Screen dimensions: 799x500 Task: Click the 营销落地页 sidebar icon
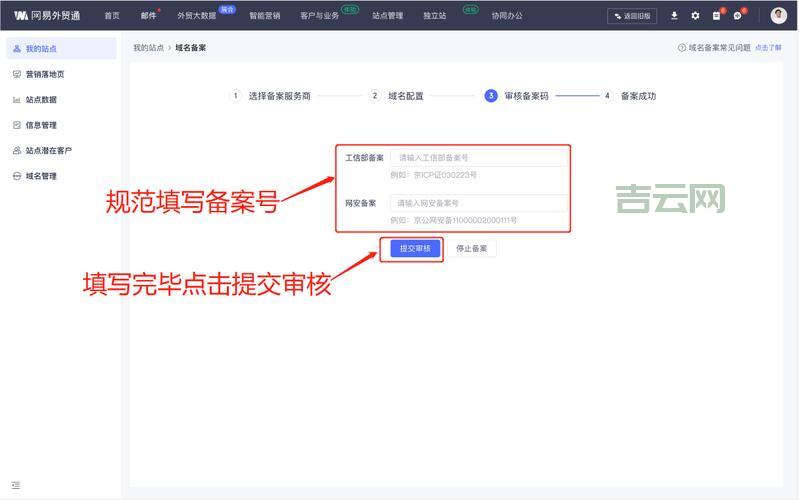tap(17, 74)
